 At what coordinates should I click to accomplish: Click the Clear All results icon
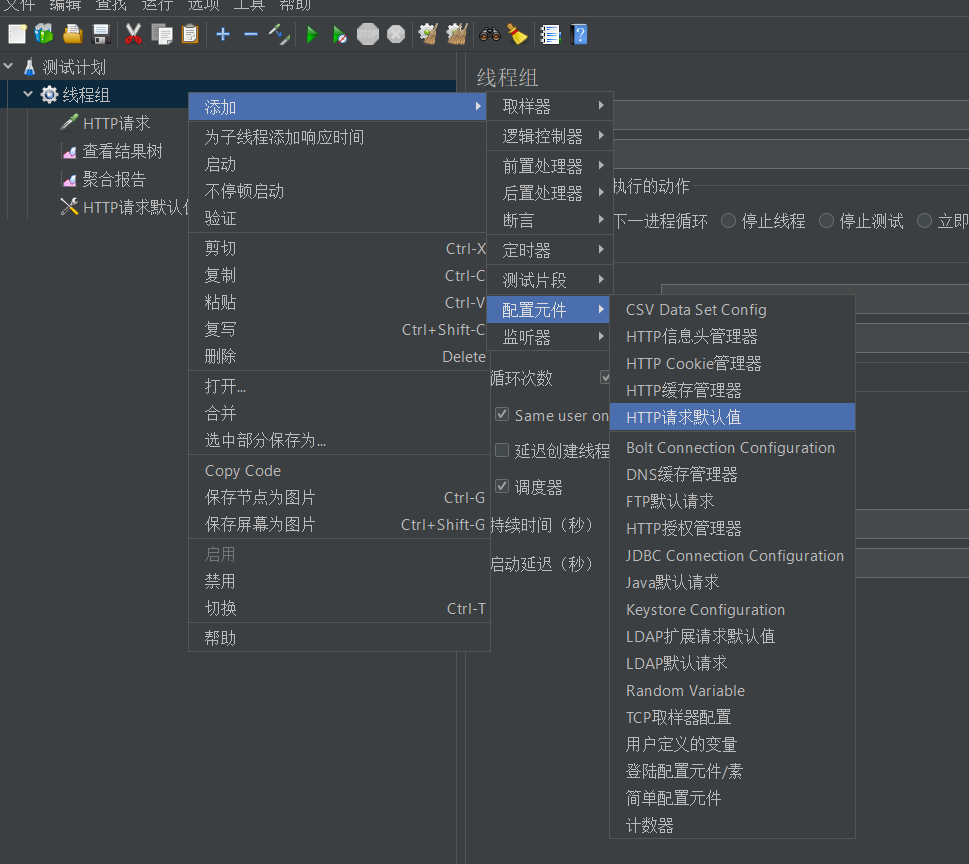click(457, 34)
